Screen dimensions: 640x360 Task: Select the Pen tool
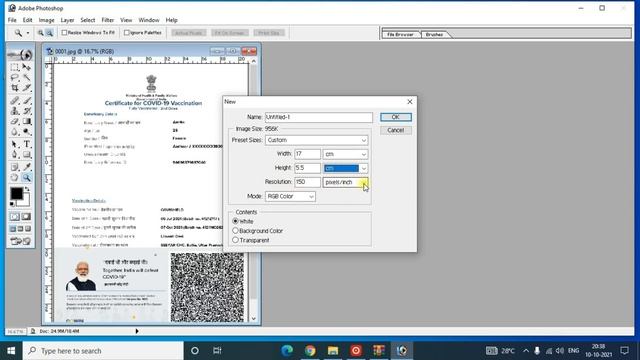tap(15, 155)
